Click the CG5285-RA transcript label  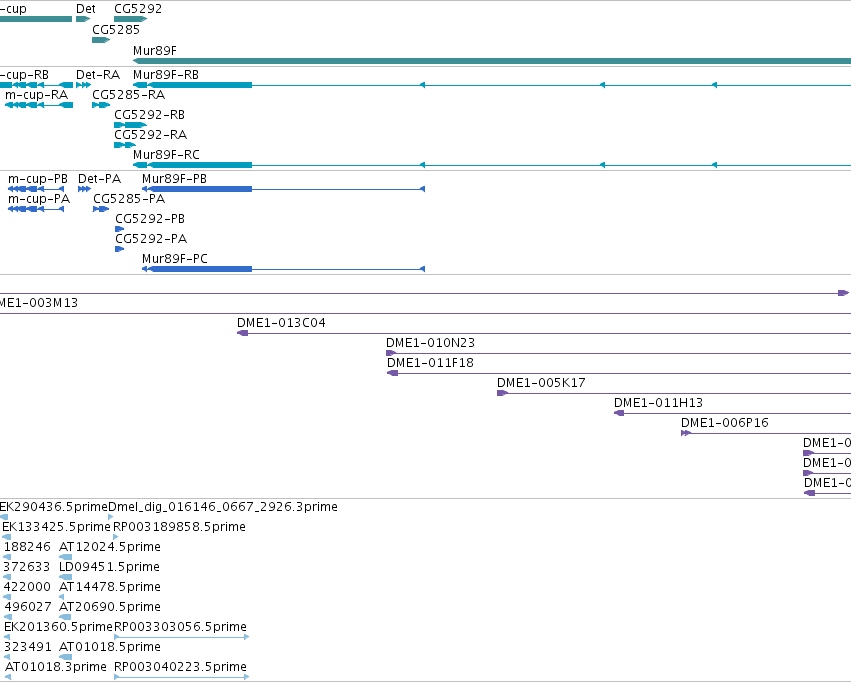point(129,95)
